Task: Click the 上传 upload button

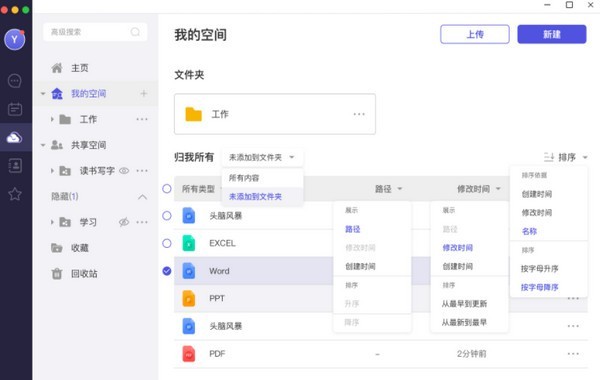Action: (474, 34)
